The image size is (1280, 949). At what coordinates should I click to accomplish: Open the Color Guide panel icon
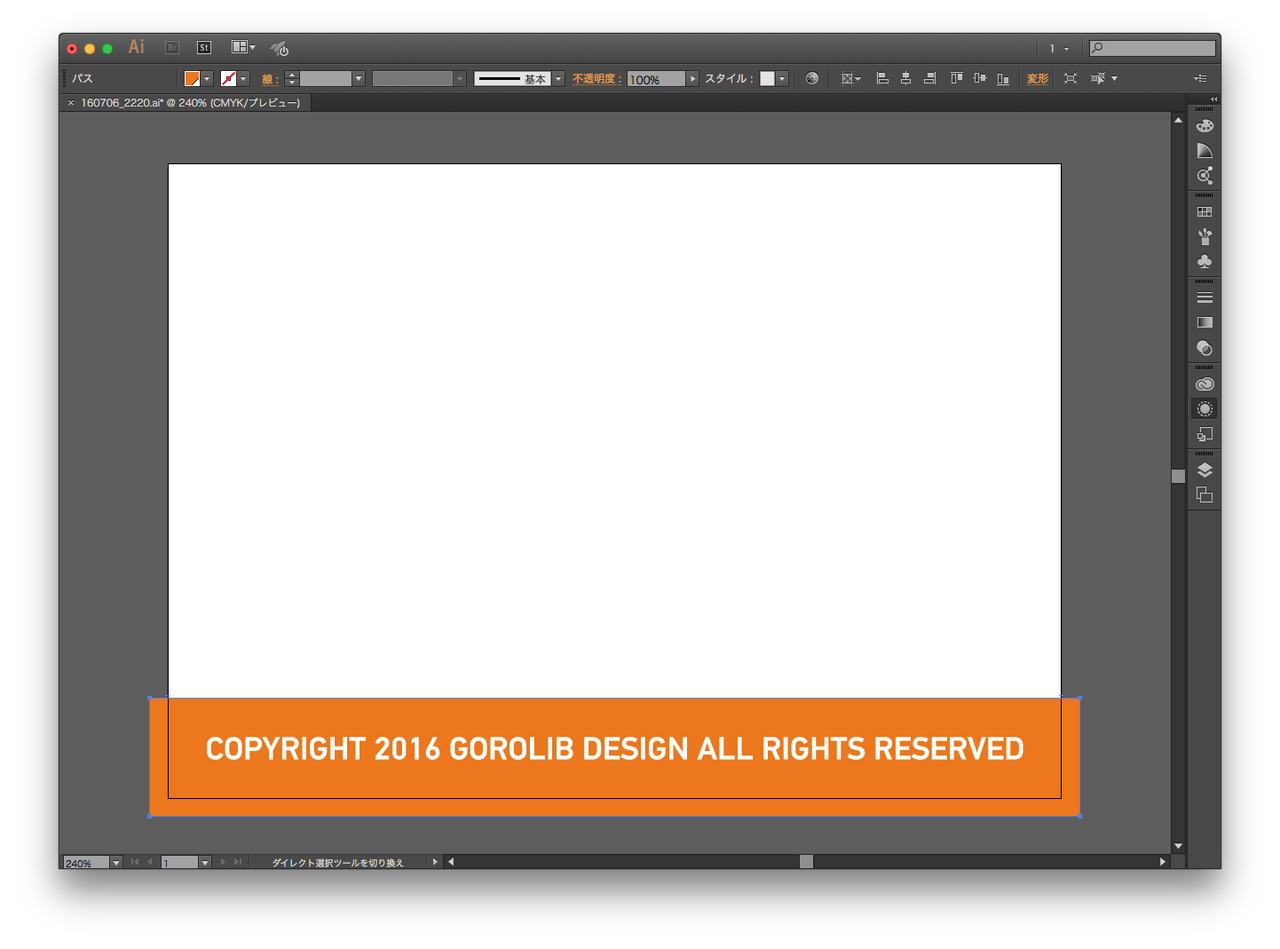coord(1204,151)
